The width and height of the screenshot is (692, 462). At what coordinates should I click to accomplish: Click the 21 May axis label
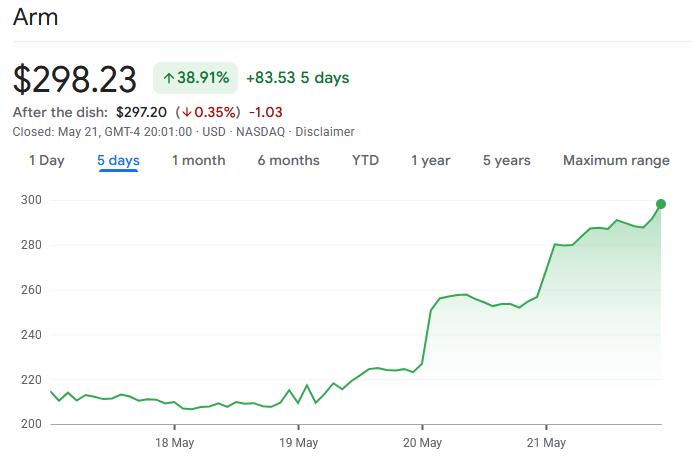(546, 443)
